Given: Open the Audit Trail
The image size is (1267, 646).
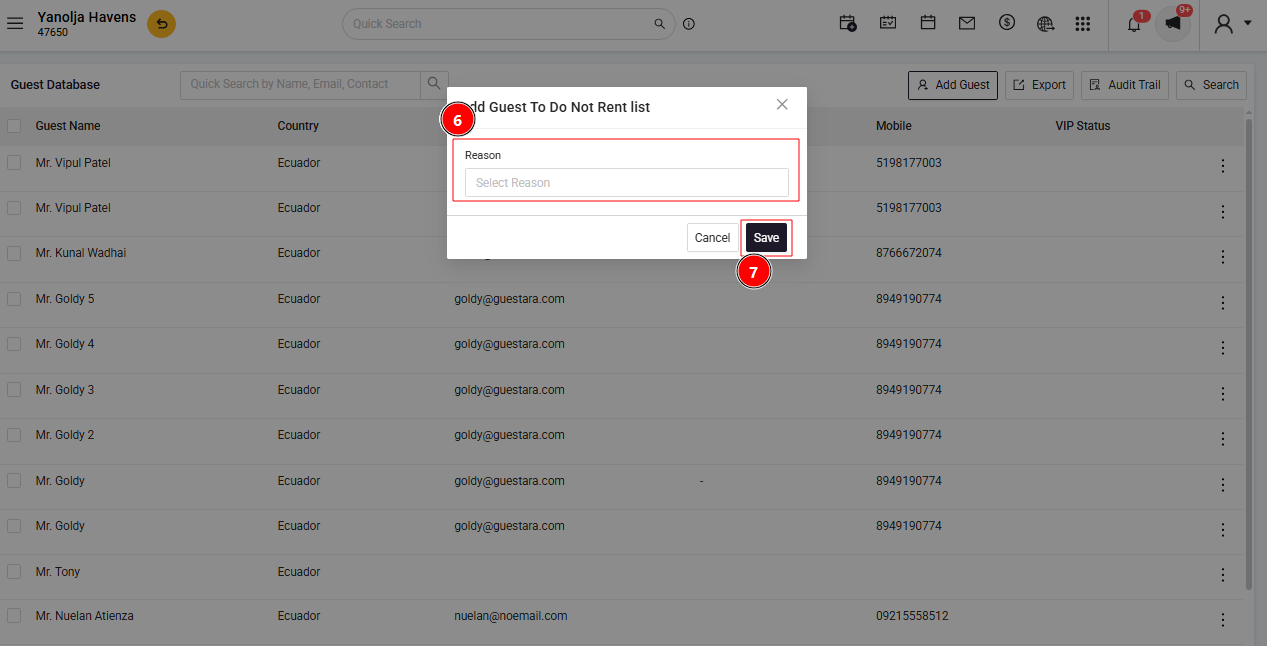Looking at the screenshot, I should 1125,85.
